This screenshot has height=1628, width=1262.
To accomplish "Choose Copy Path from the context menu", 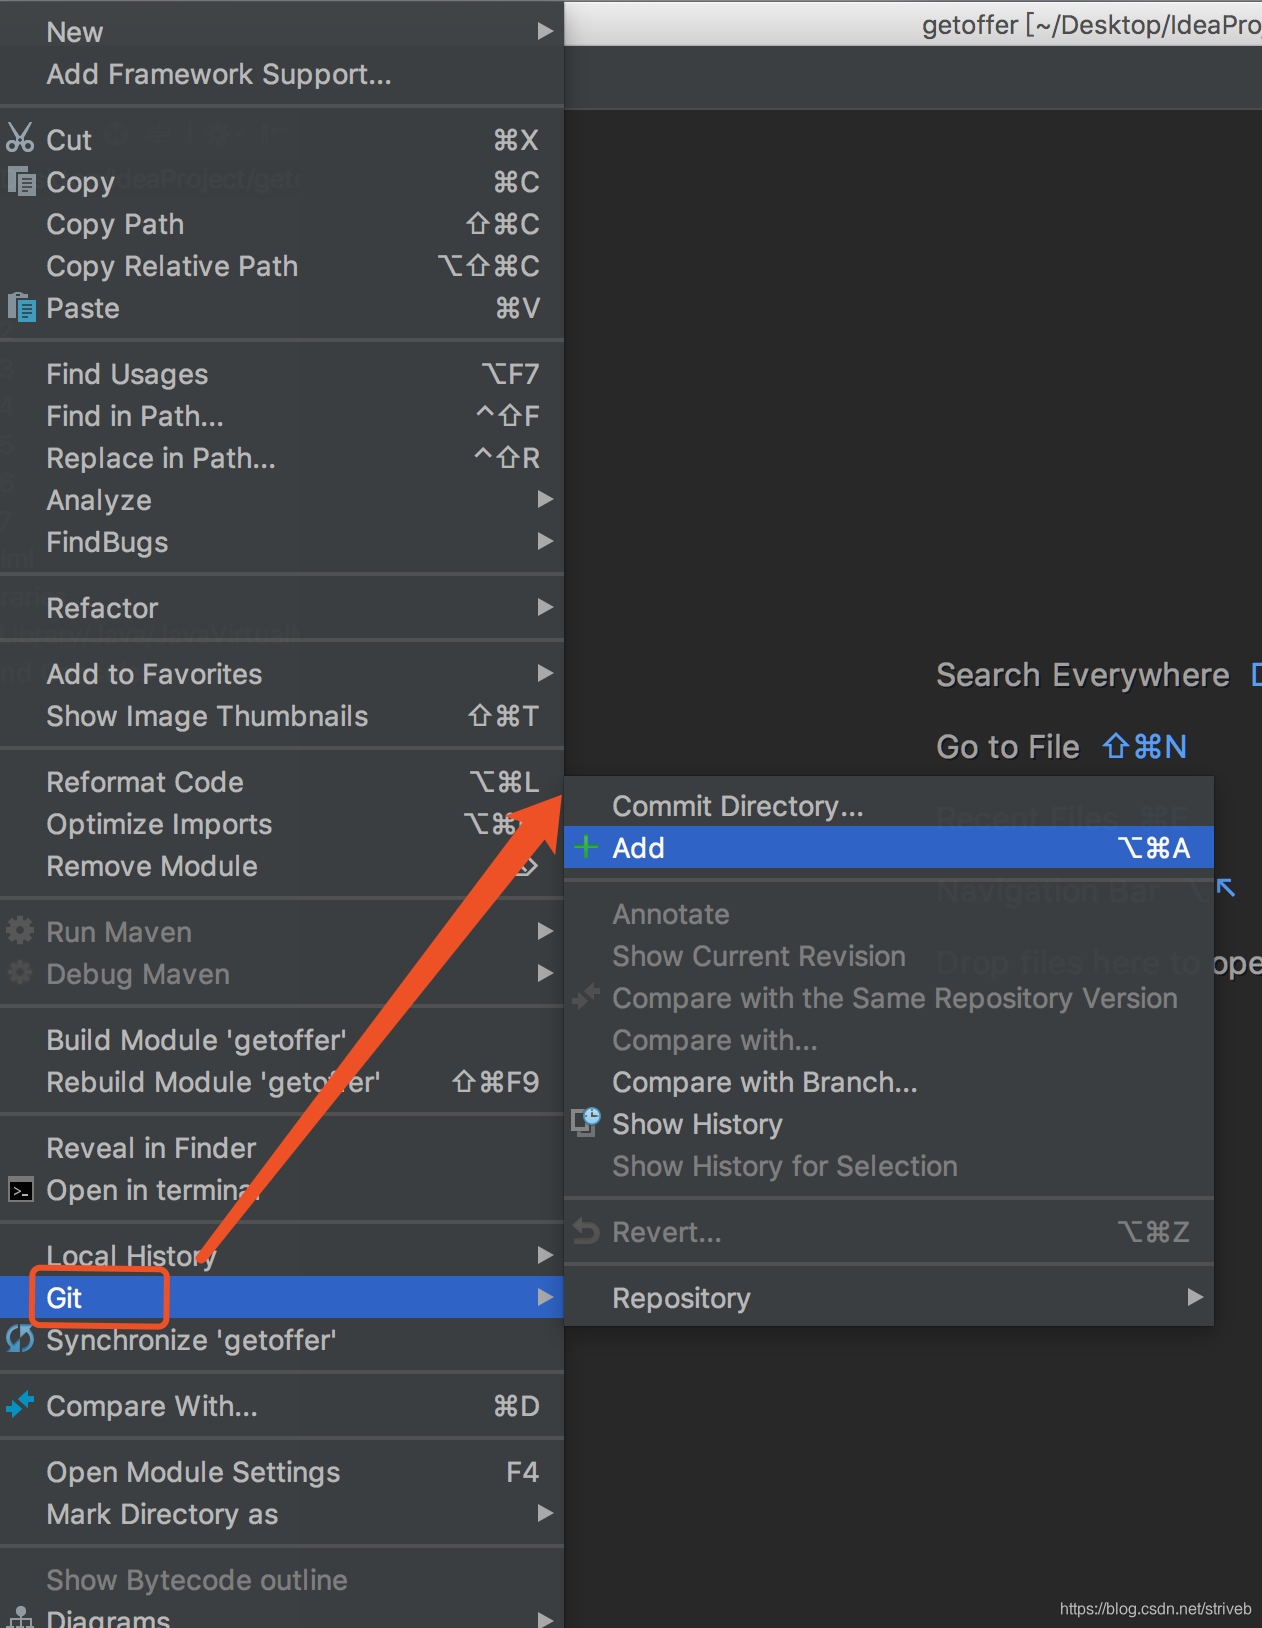I will pyautogui.click(x=282, y=224).
